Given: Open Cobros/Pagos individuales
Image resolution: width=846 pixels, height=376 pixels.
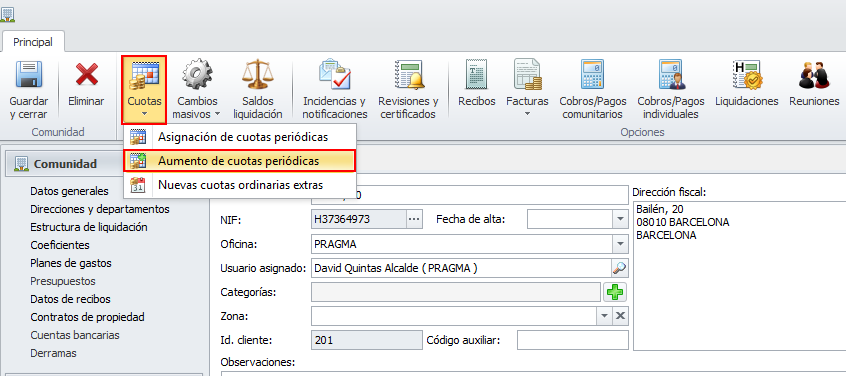Looking at the screenshot, I should tap(671, 89).
